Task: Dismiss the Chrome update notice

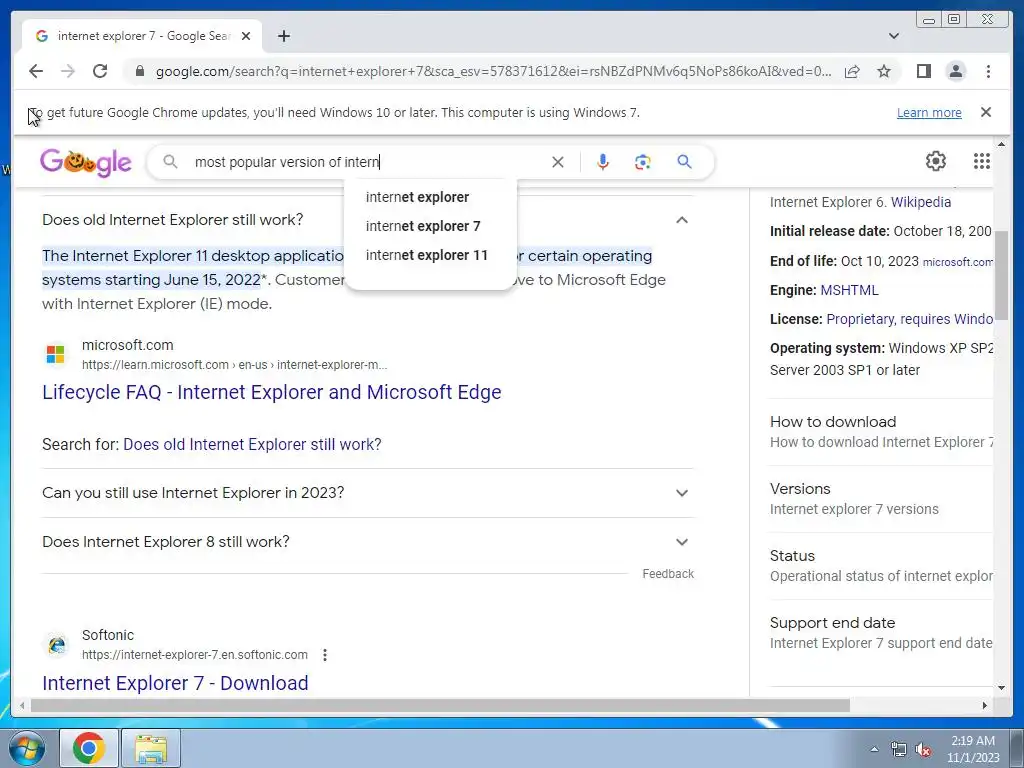Action: tap(985, 112)
